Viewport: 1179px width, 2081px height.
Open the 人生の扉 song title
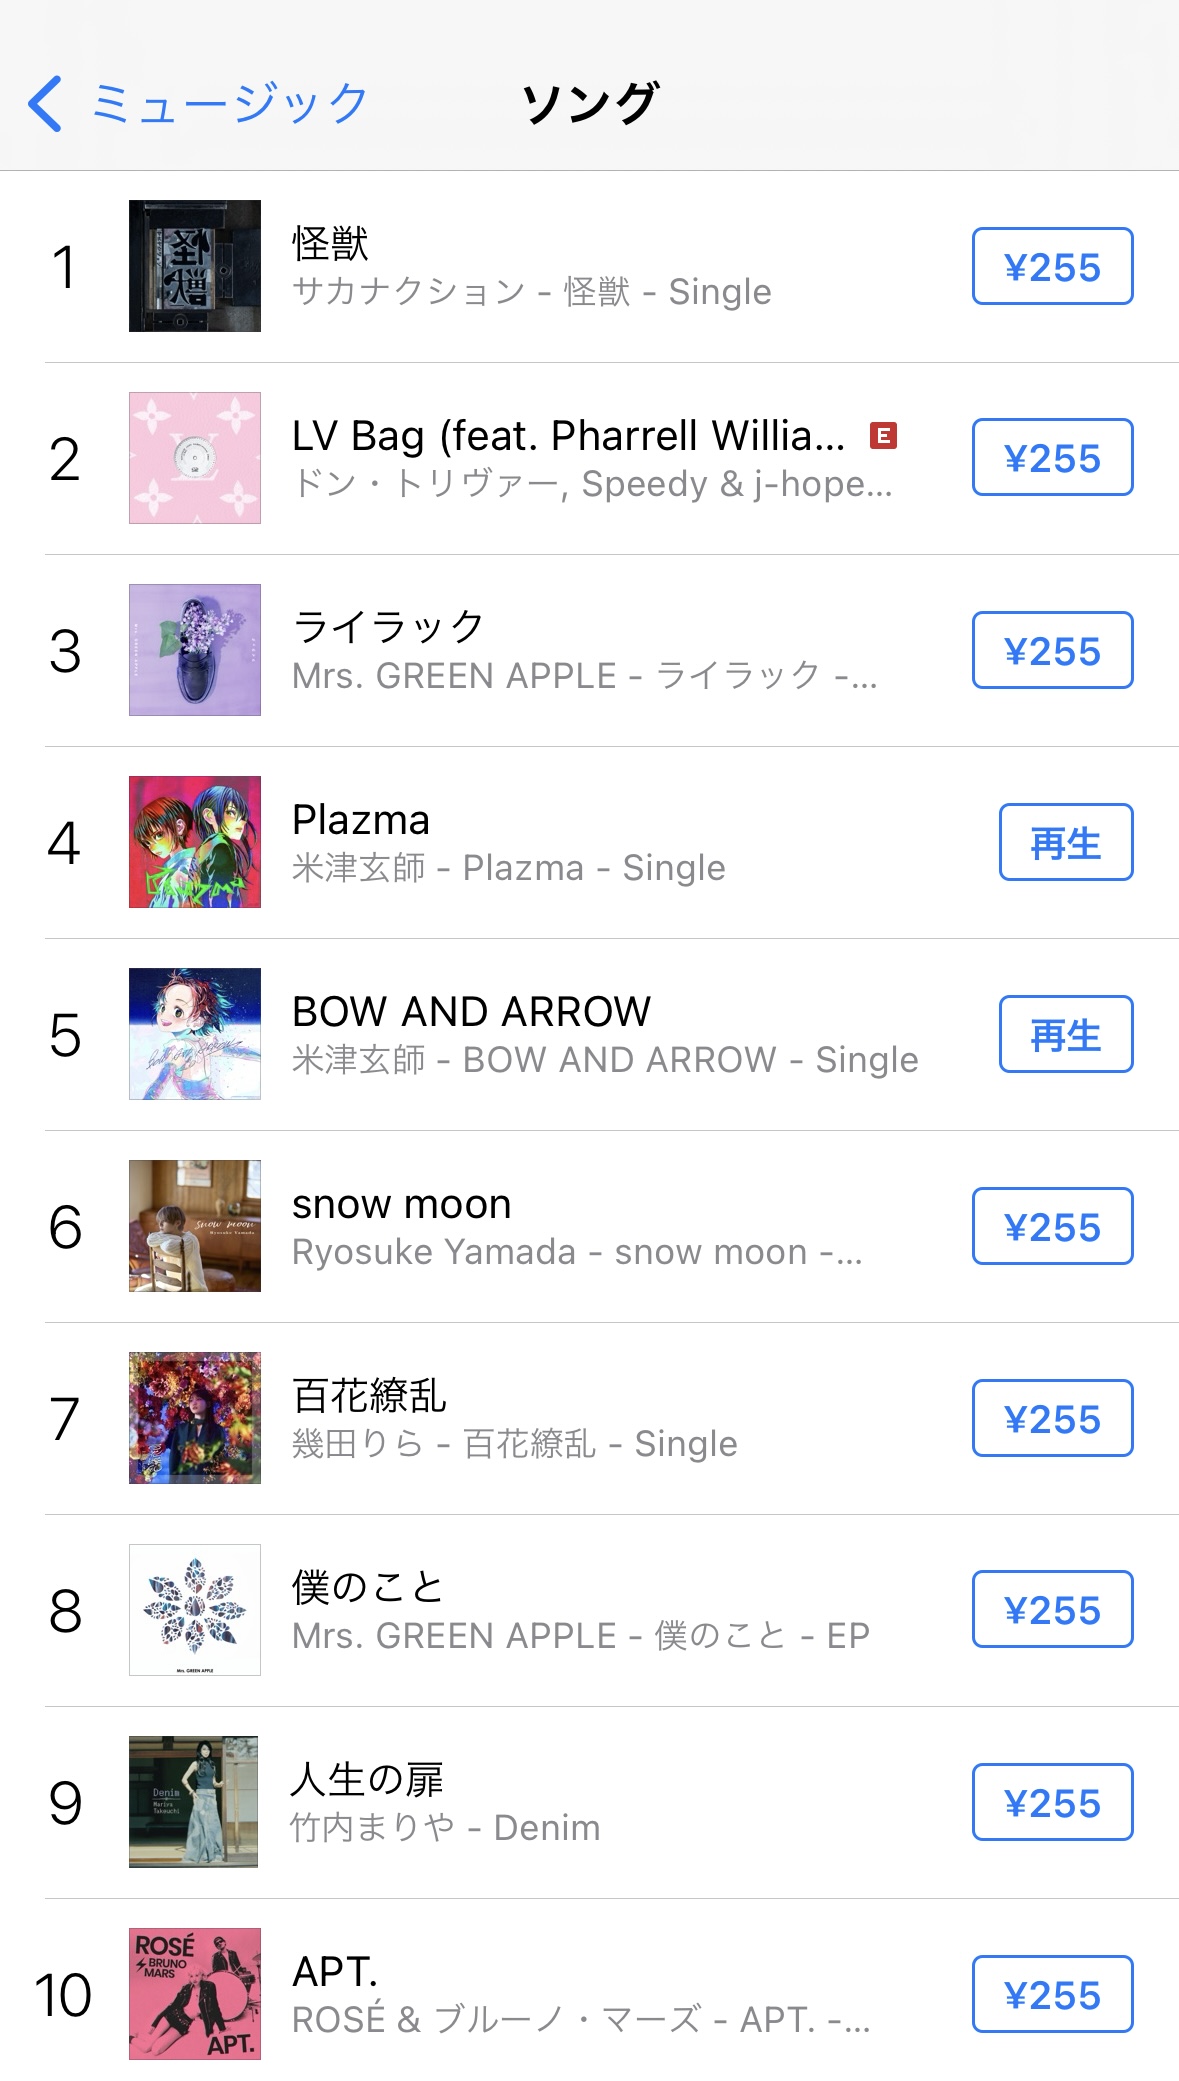367,1780
